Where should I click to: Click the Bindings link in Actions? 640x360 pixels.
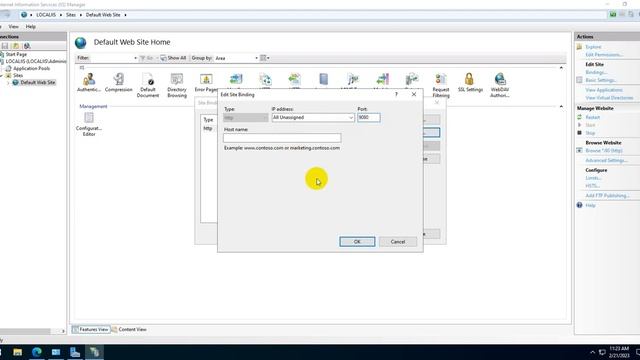[x=596, y=72]
